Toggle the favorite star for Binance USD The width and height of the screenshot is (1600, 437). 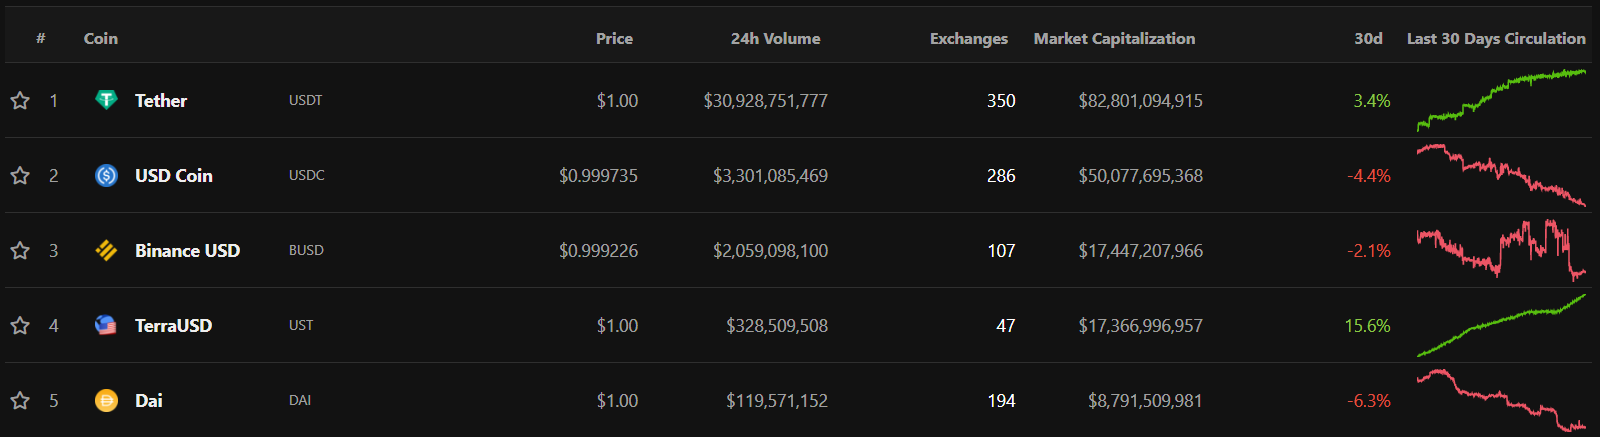coord(20,250)
